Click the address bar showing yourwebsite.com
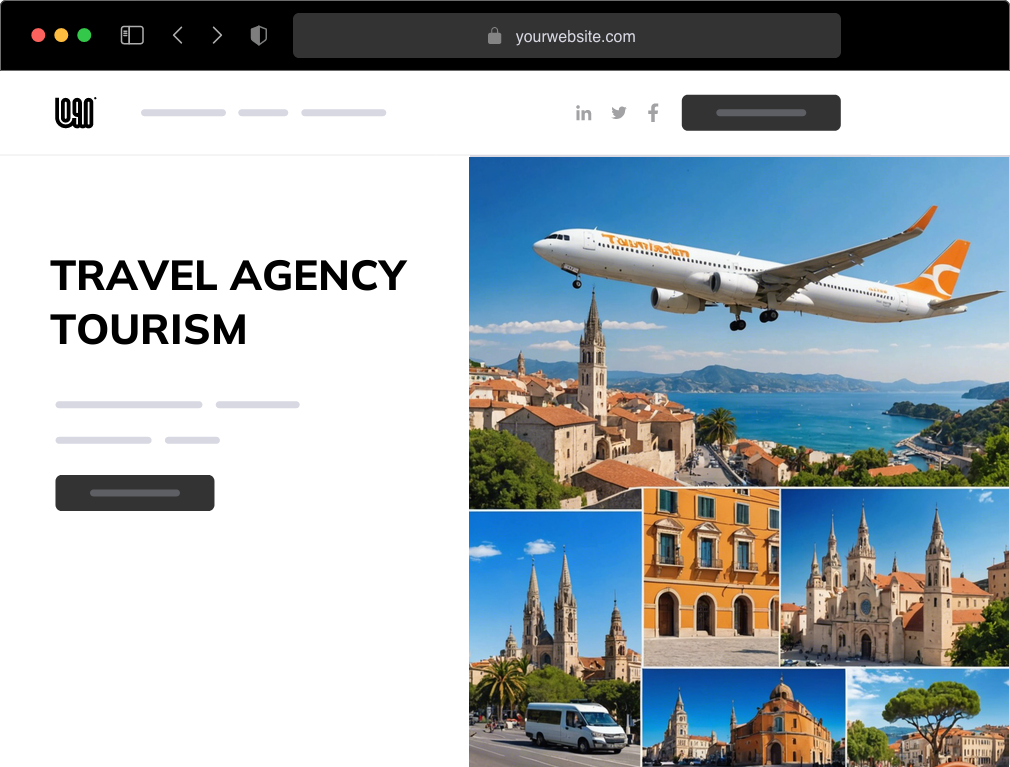 pos(566,36)
